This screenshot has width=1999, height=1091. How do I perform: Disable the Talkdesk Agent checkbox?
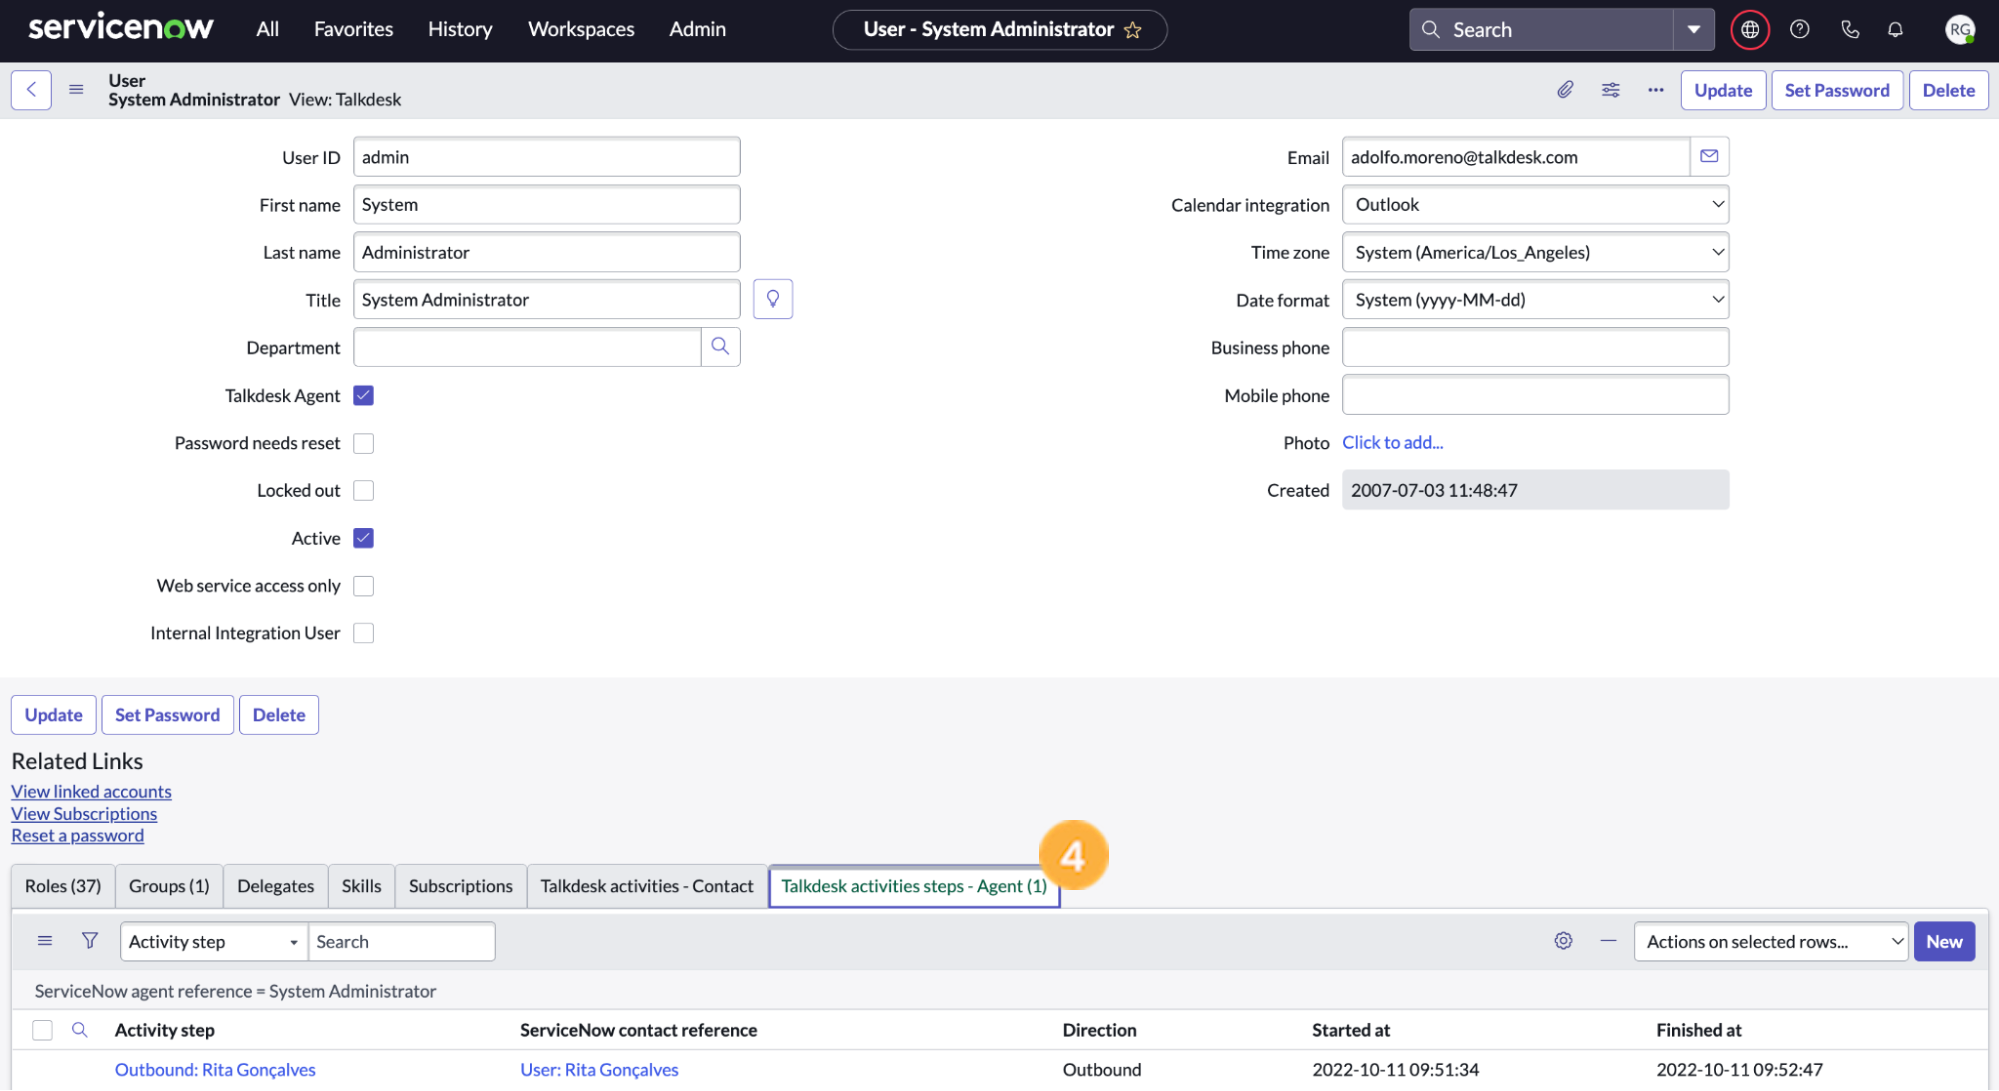point(363,395)
